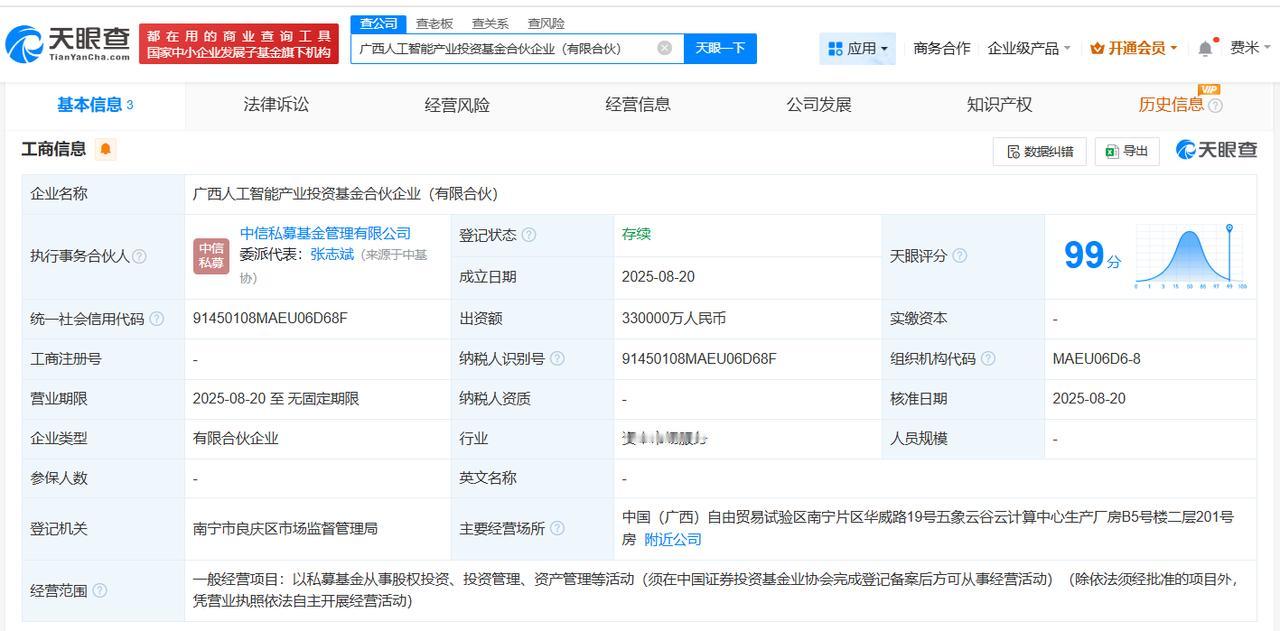This screenshot has height=631, width=1280.
Task: Click the orange bell icon beside 工商信息
Action: pyautogui.click(x=106, y=150)
